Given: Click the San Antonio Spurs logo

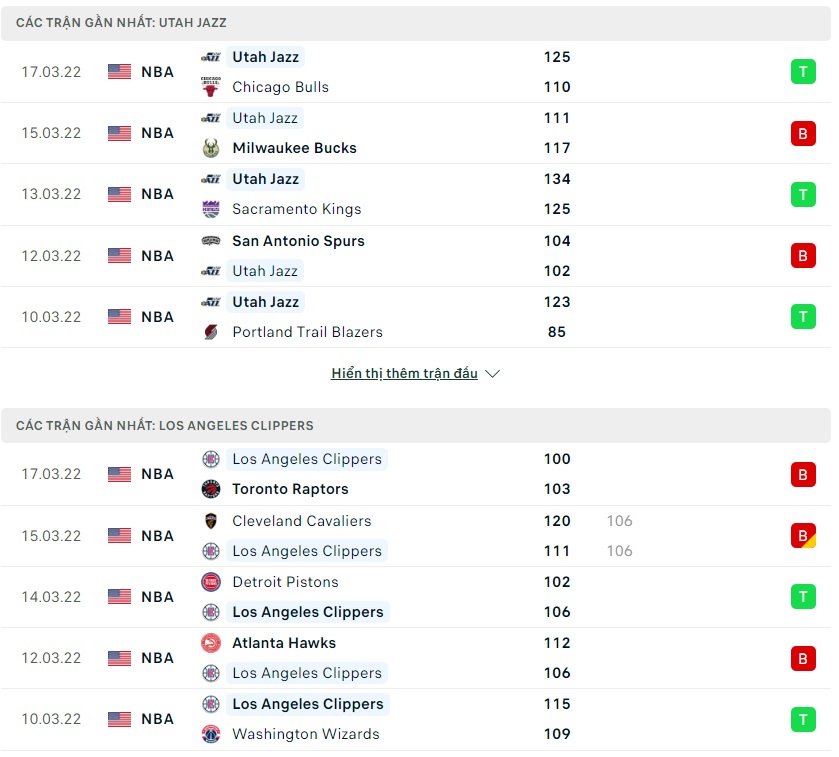Looking at the screenshot, I should [x=210, y=240].
